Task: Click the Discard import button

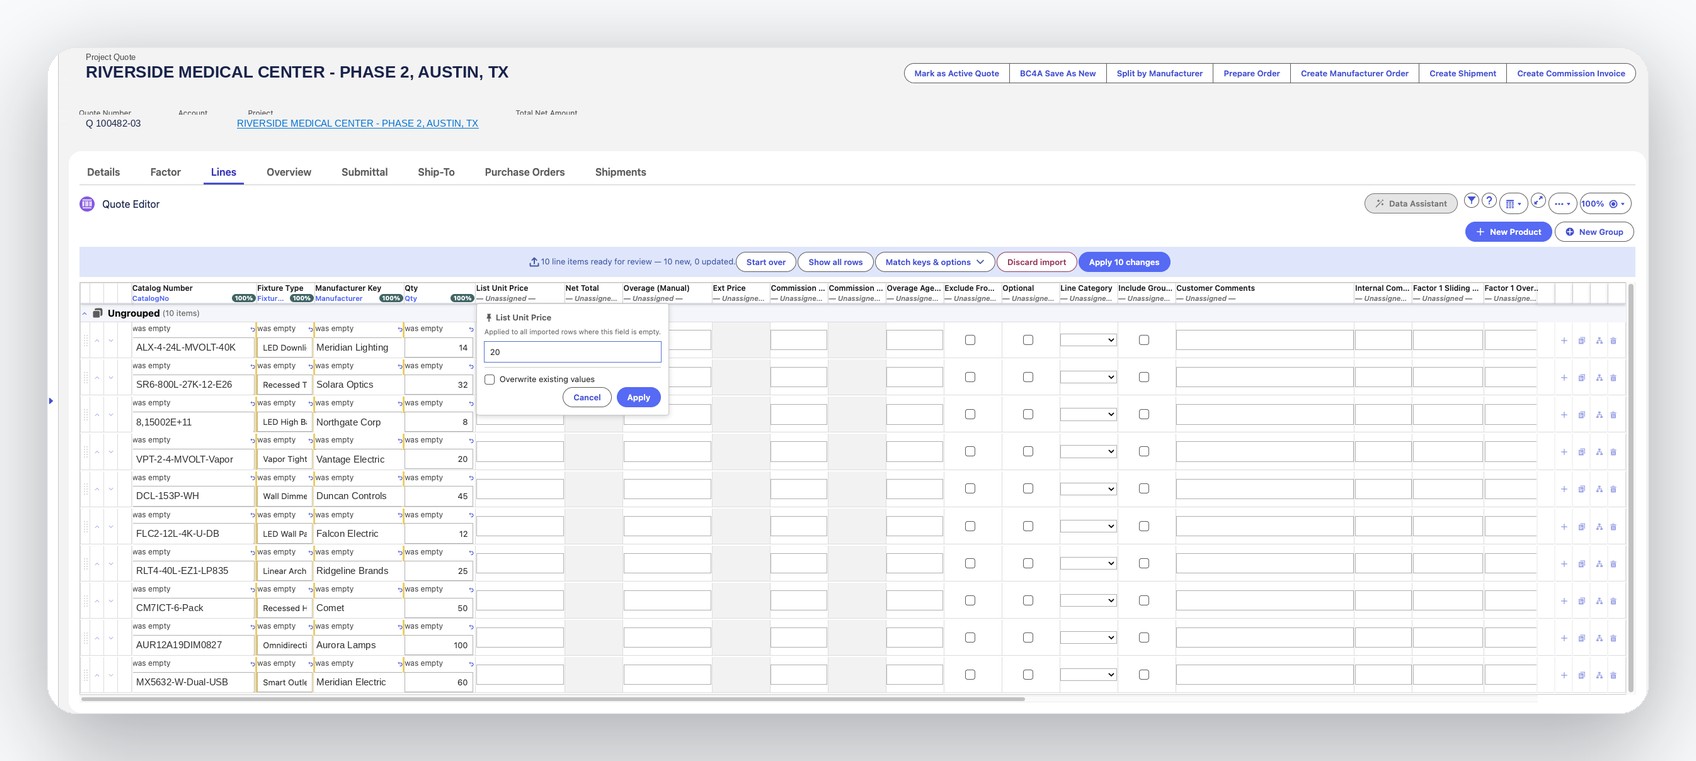Action: pos(1036,262)
